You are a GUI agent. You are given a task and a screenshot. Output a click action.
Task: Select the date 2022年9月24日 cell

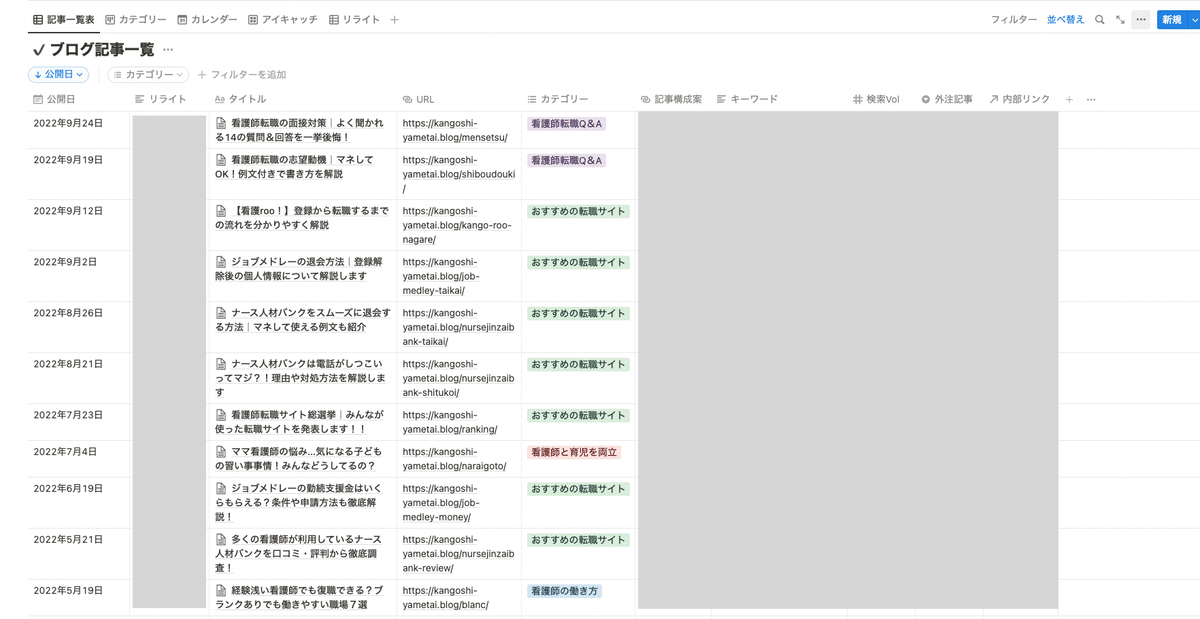pos(78,131)
